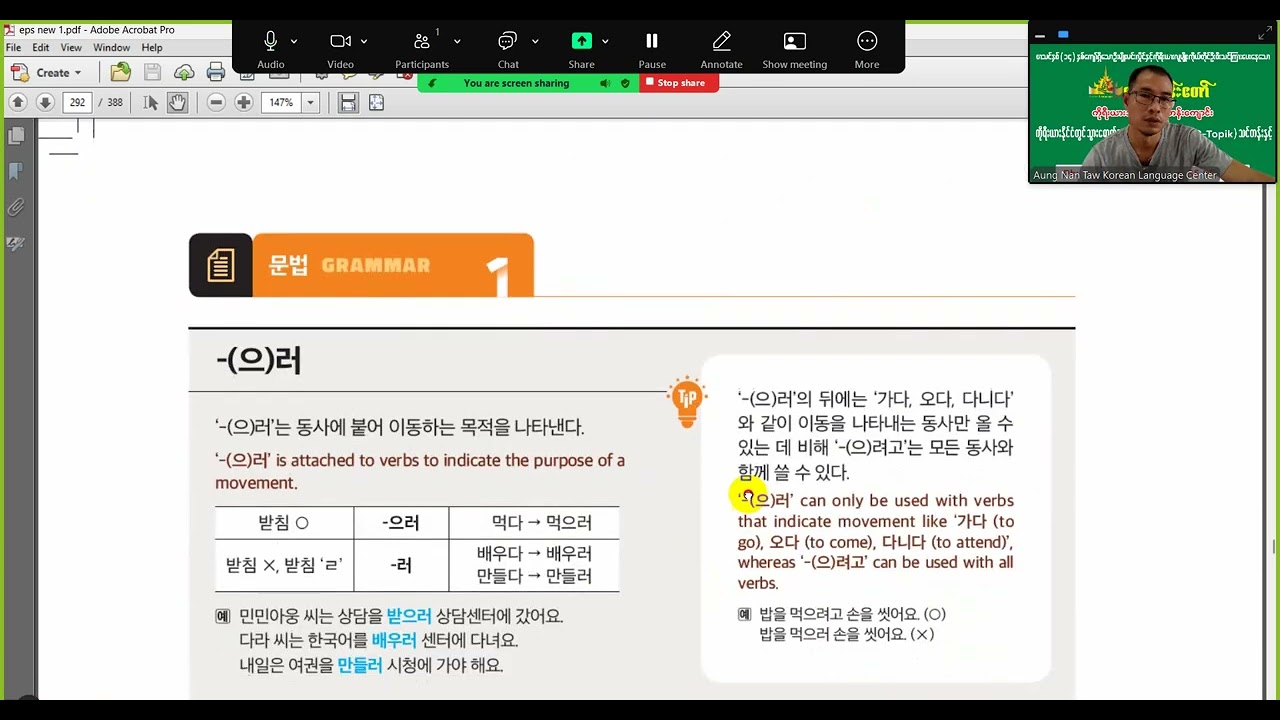The width and height of the screenshot is (1280, 720).
Task: Click the fit width scrolling icon
Action: point(348,102)
